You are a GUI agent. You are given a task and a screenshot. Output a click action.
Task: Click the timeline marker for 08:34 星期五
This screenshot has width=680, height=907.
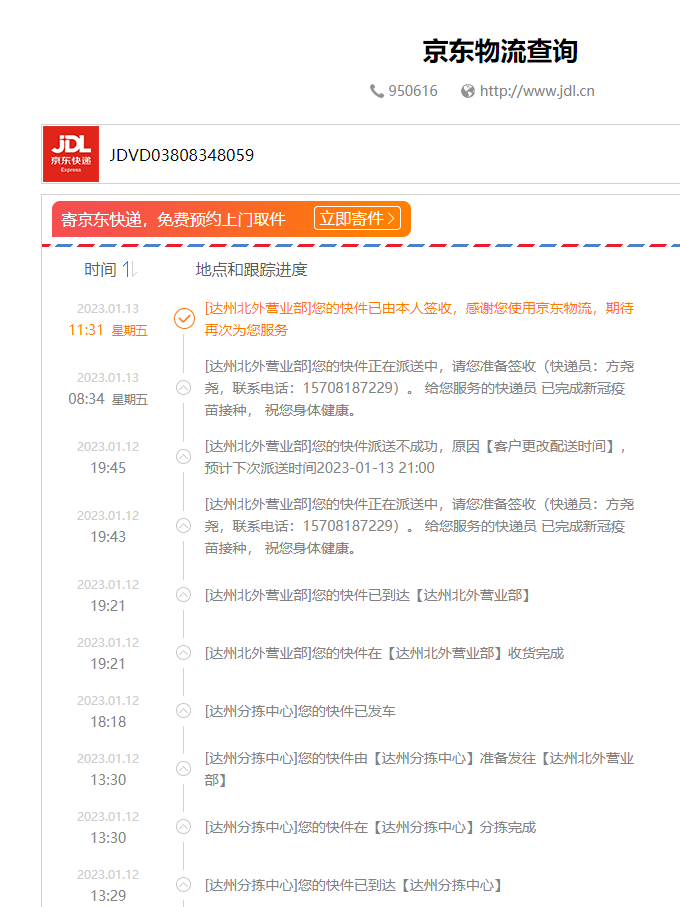pyautogui.click(x=183, y=388)
